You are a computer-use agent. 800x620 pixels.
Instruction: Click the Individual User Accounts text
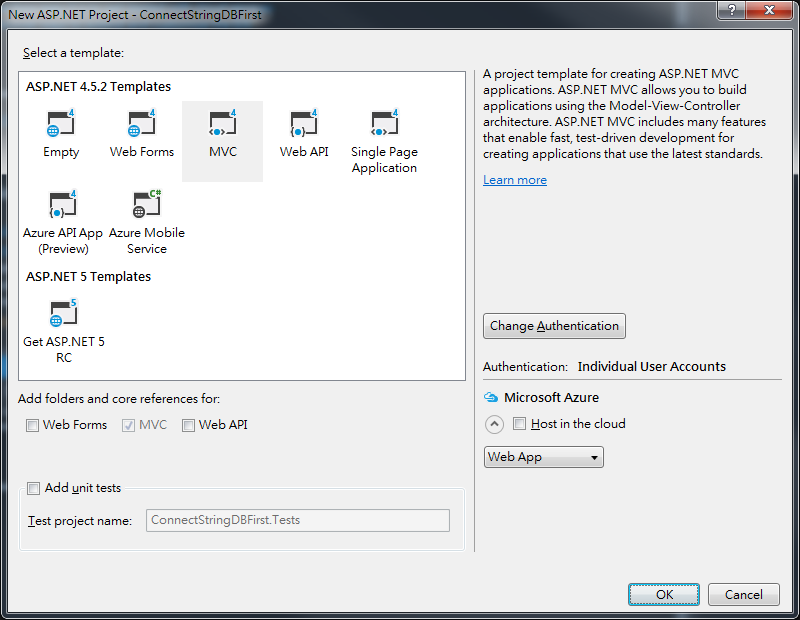tap(652, 366)
